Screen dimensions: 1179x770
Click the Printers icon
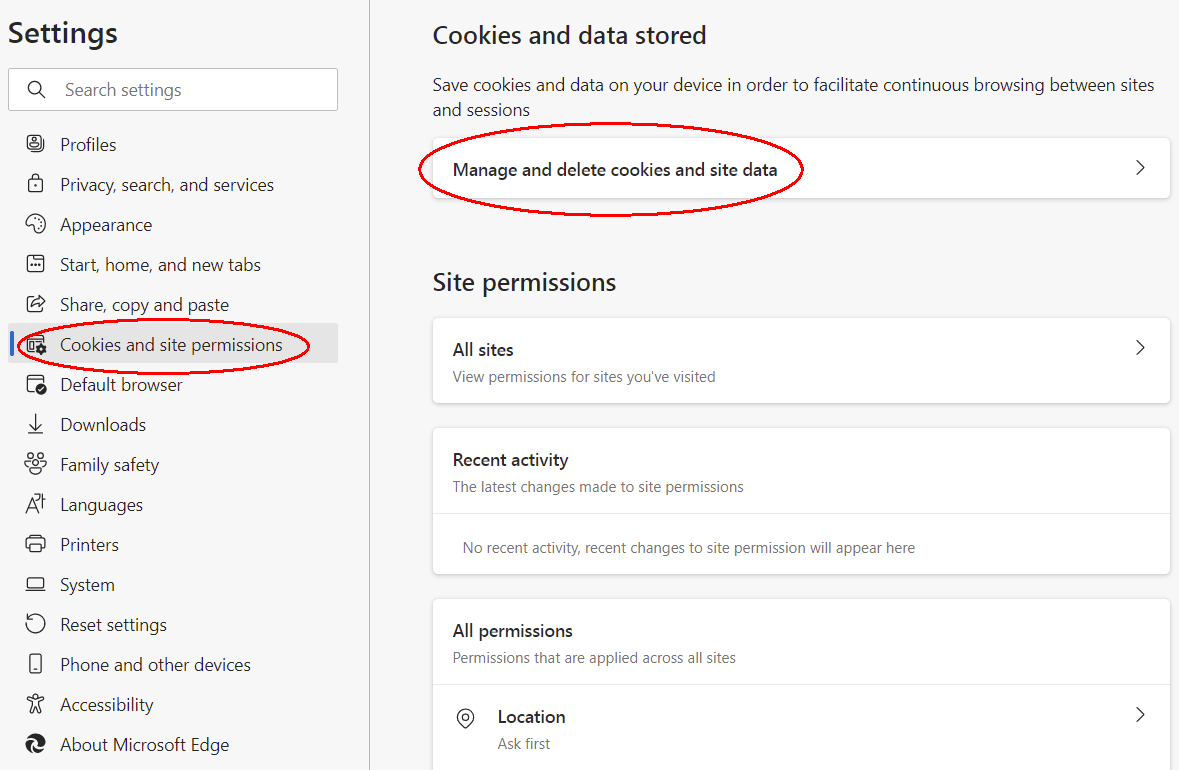pos(36,544)
